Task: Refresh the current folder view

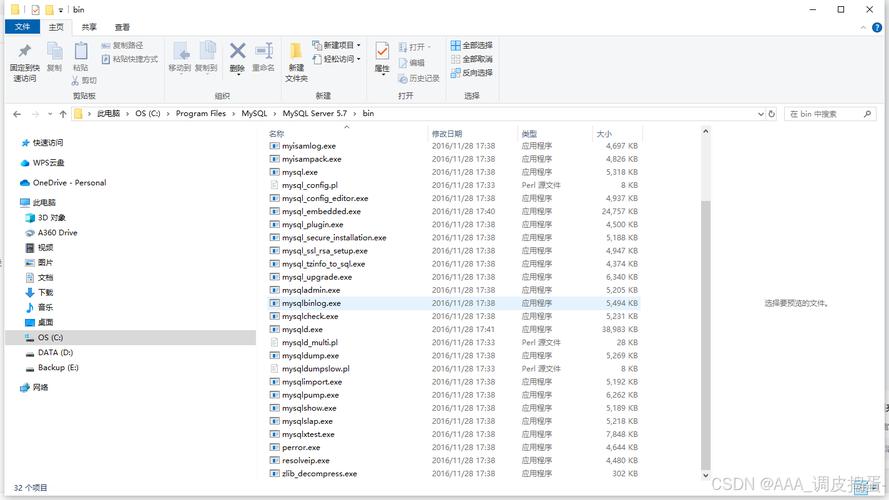Action: 771,114
